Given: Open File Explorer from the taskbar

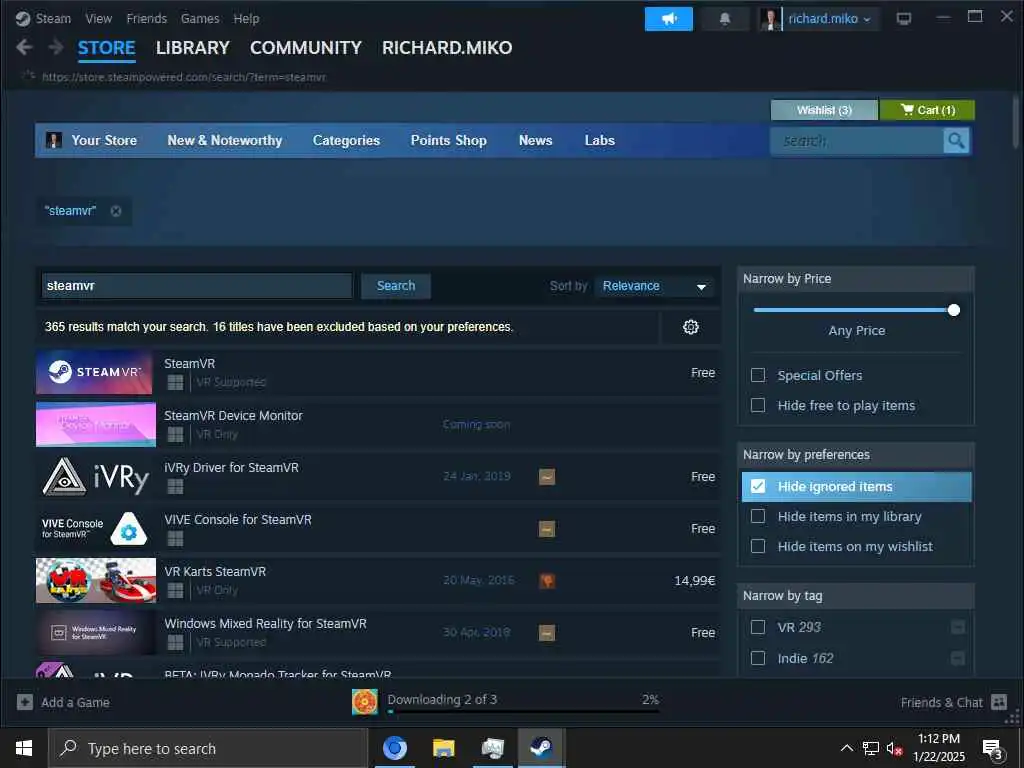Looking at the screenshot, I should [443, 748].
